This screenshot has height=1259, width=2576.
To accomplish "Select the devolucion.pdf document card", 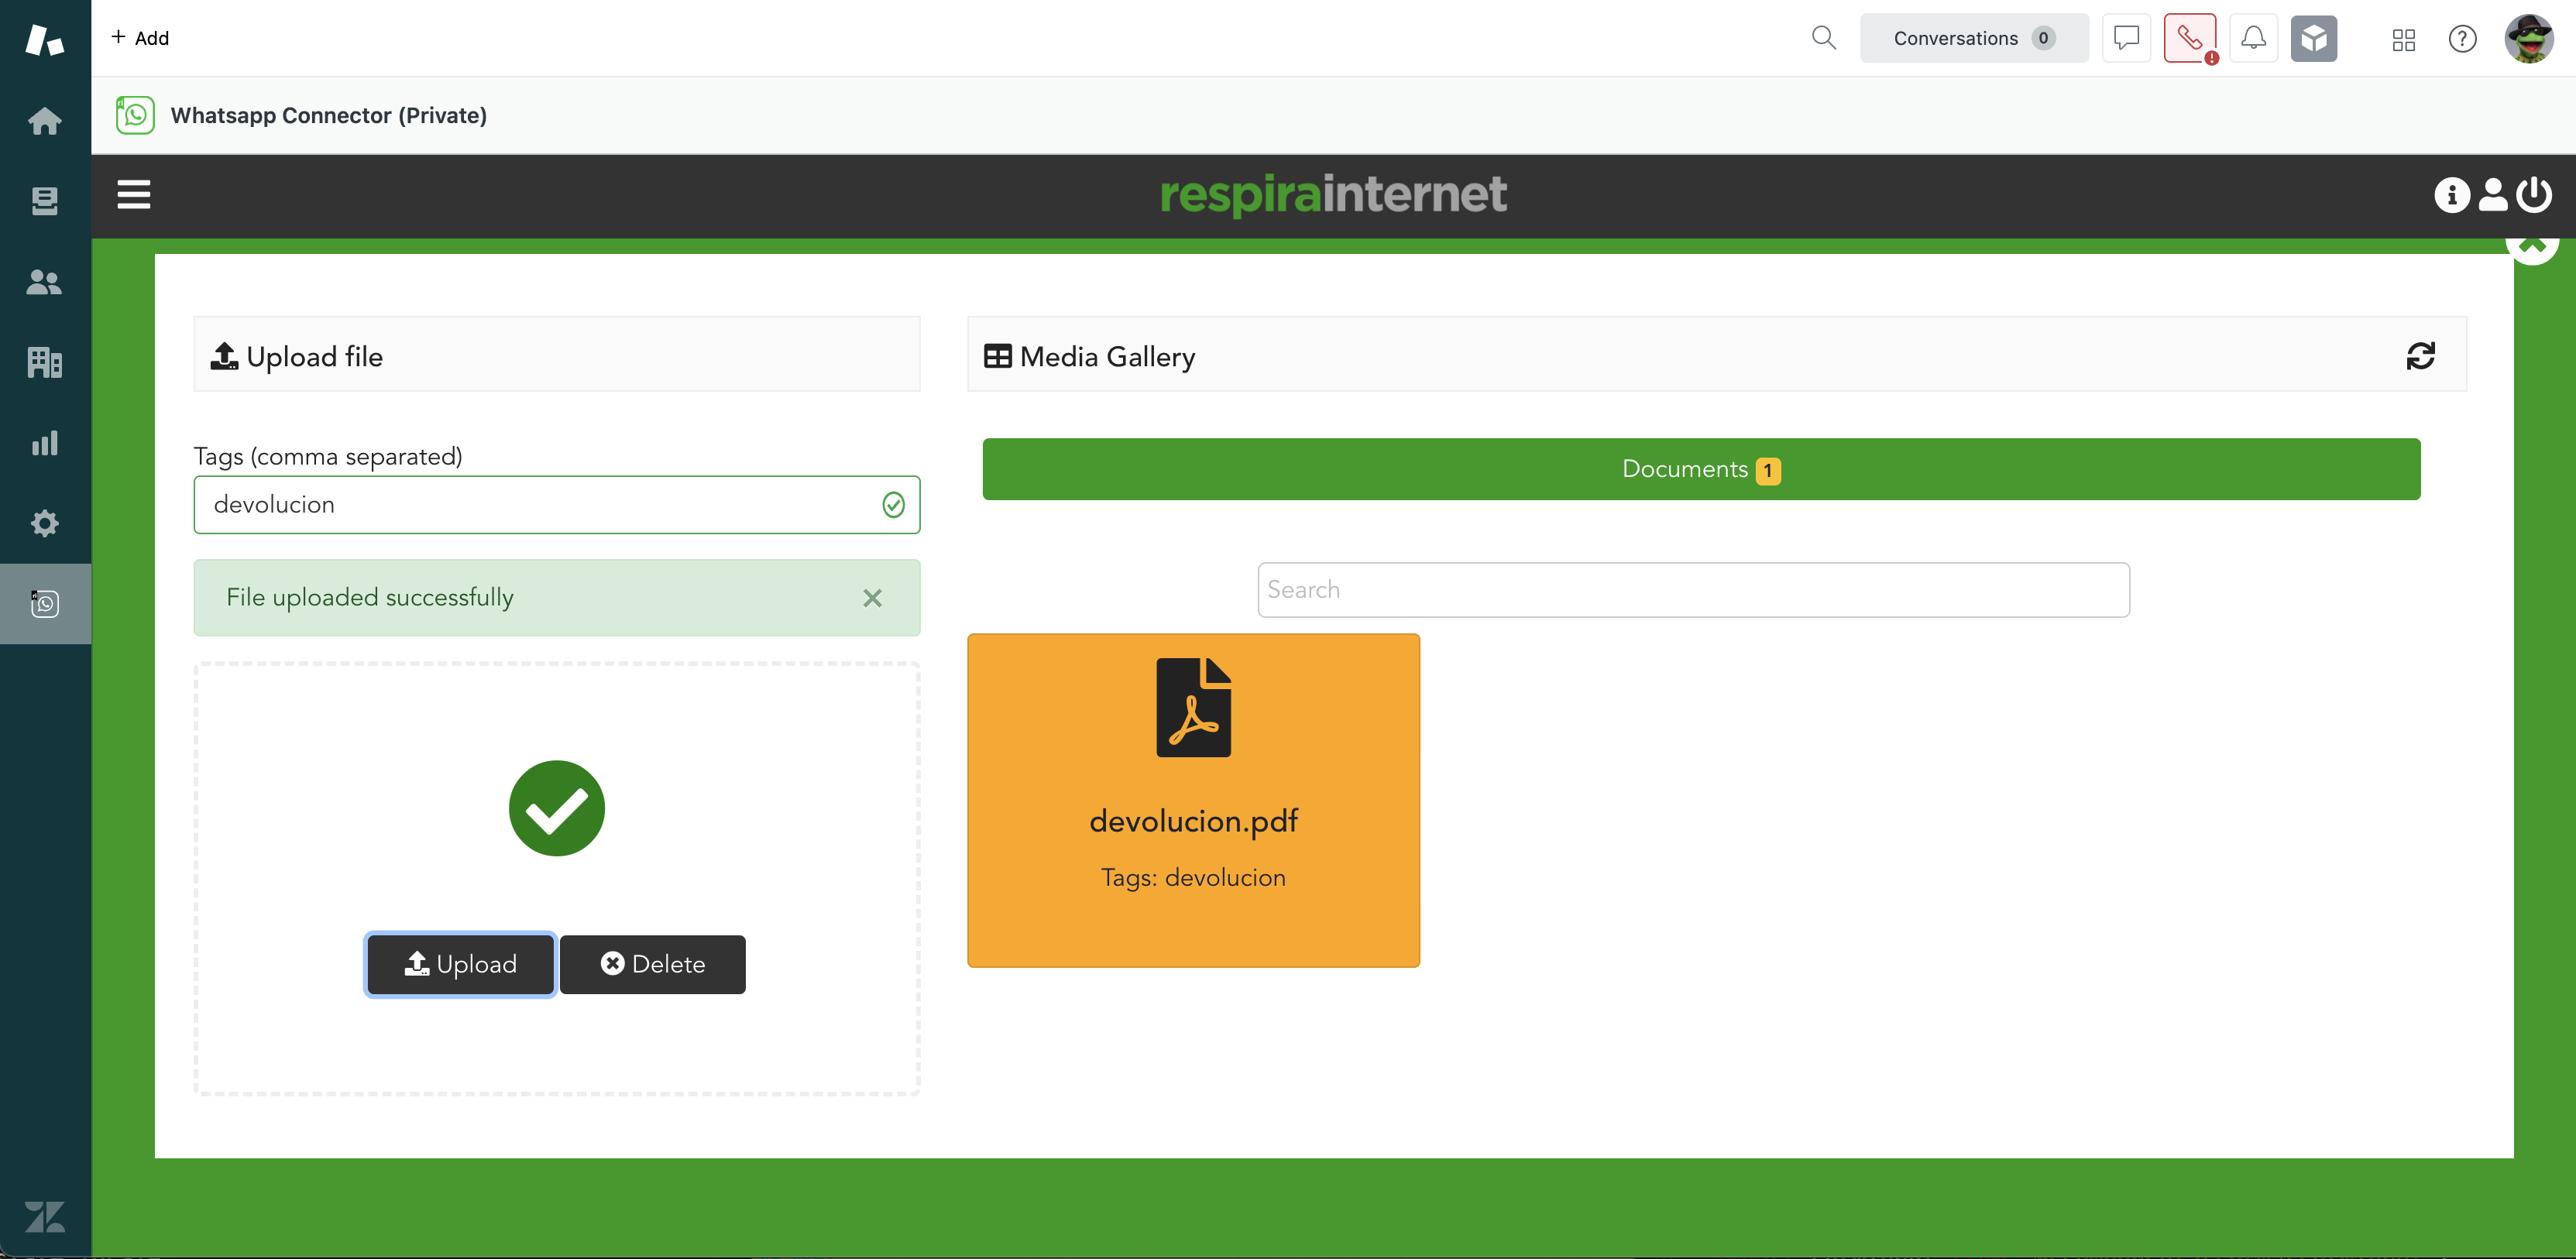I will pos(1193,800).
